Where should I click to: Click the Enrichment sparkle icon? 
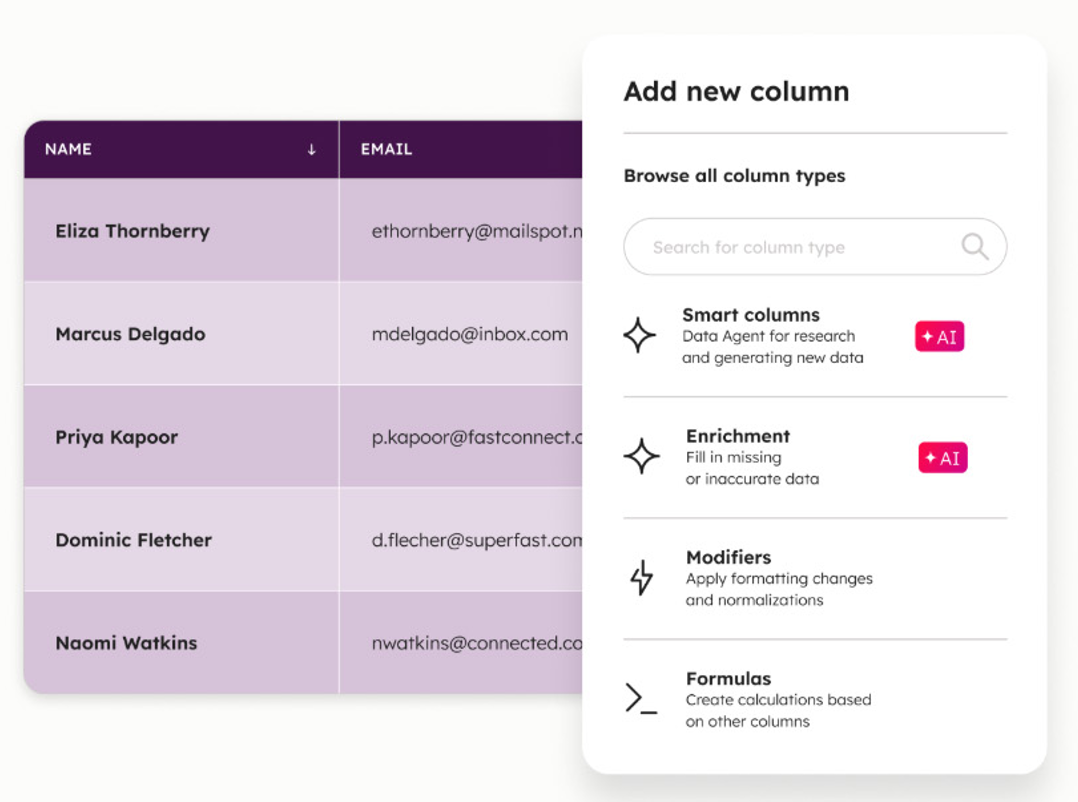[641, 456]
